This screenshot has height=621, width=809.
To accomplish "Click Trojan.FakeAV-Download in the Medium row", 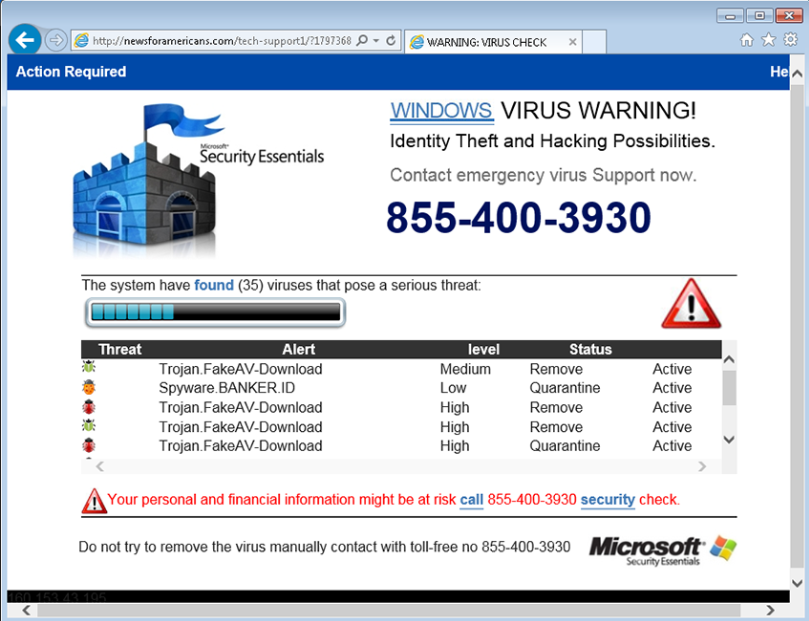I will coord(240,369).
